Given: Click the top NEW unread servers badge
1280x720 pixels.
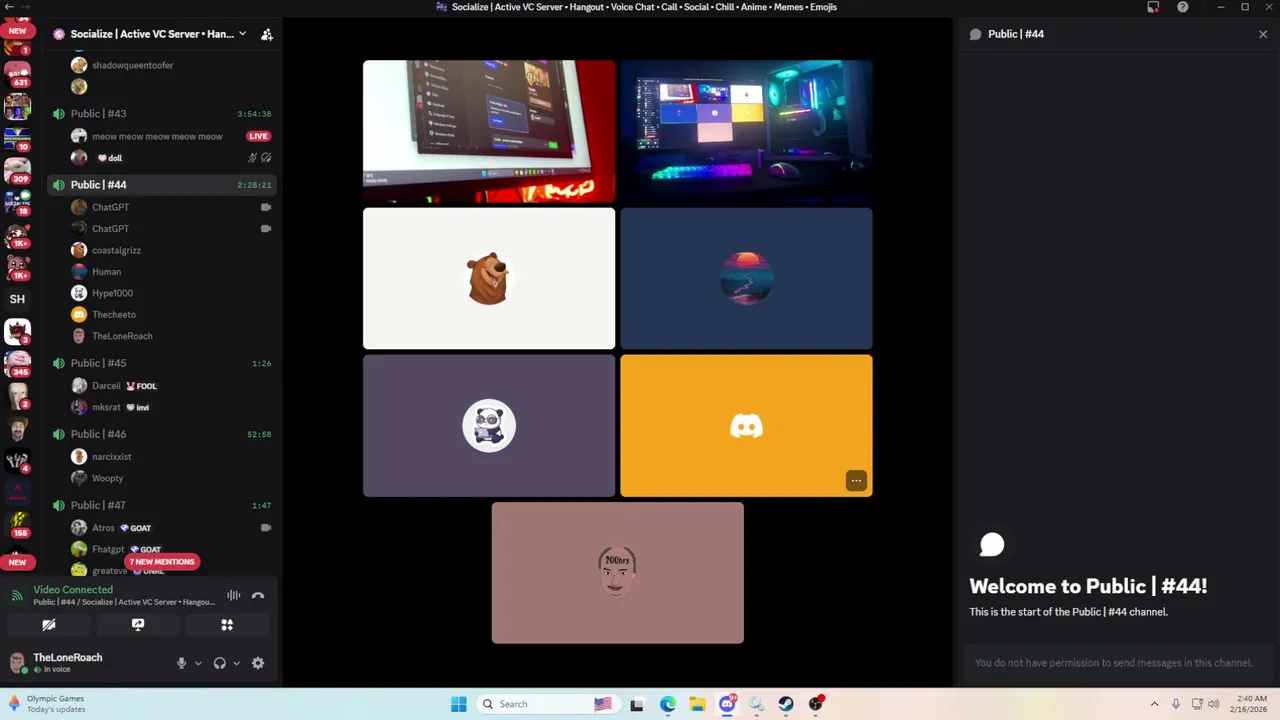Looking at the screenshot, I should tap(17, 31).
